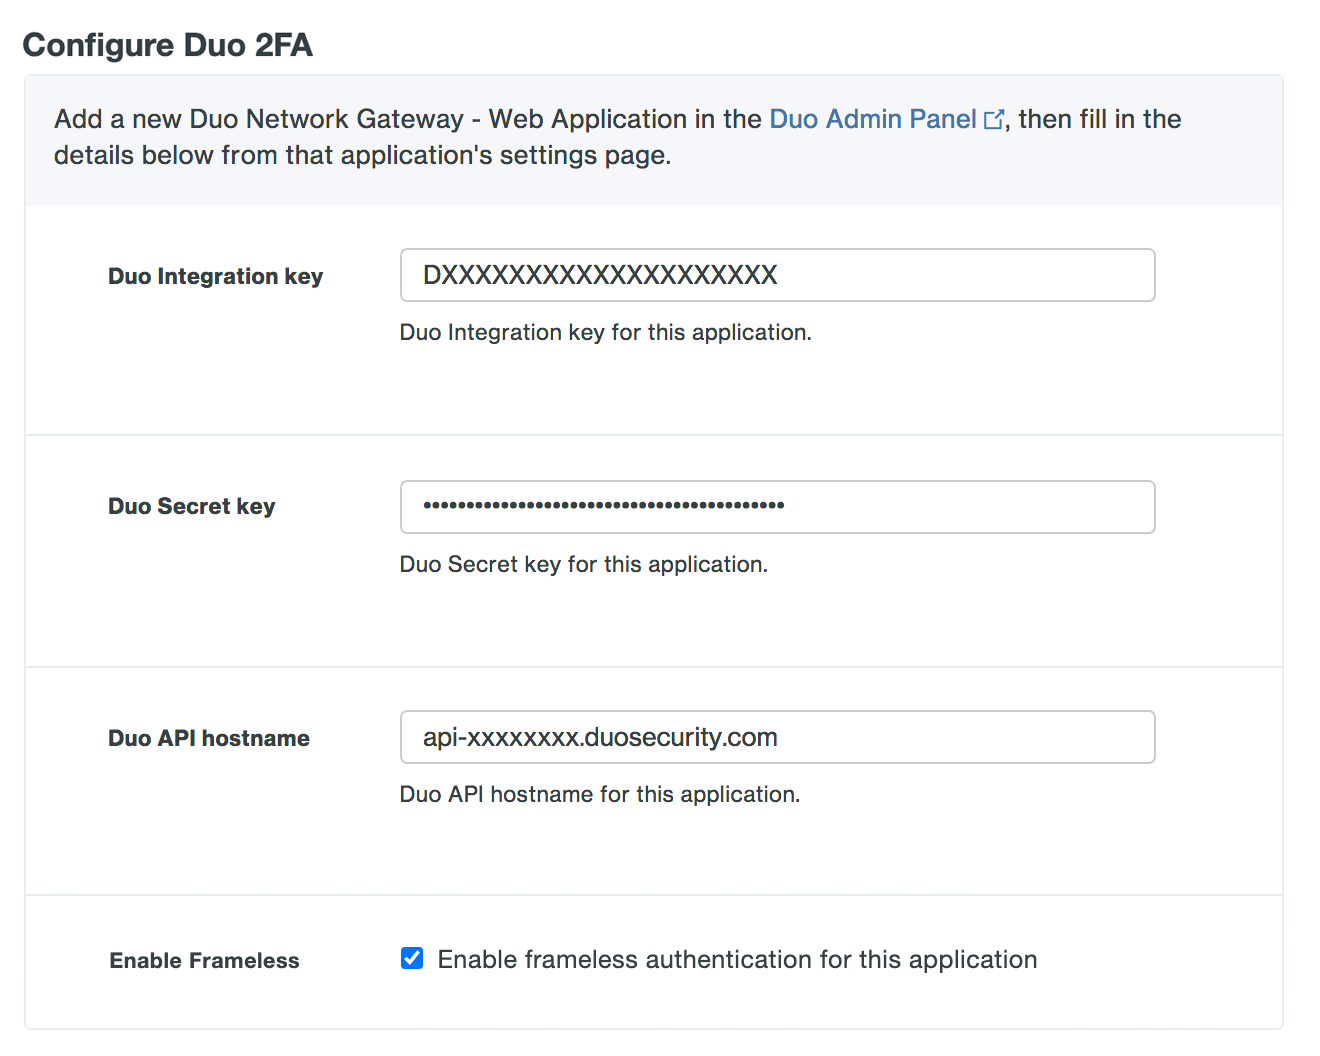The image size is (1320, 1056).
Task: Click the Duo Integration key help text
Action: pyautogui.click(x=606, y=332)
